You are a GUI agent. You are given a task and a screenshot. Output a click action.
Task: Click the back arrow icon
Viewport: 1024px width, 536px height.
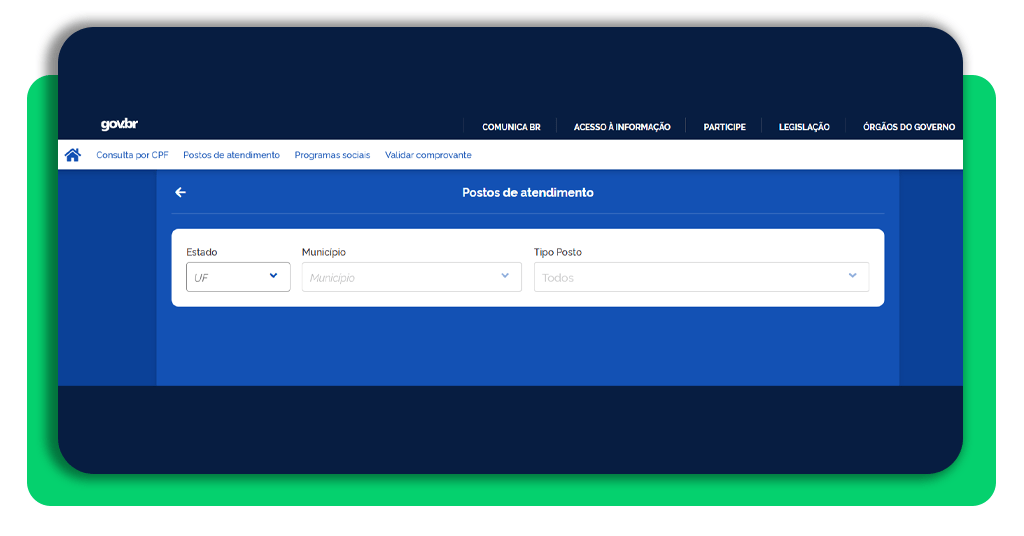click(x=180, y=193)
